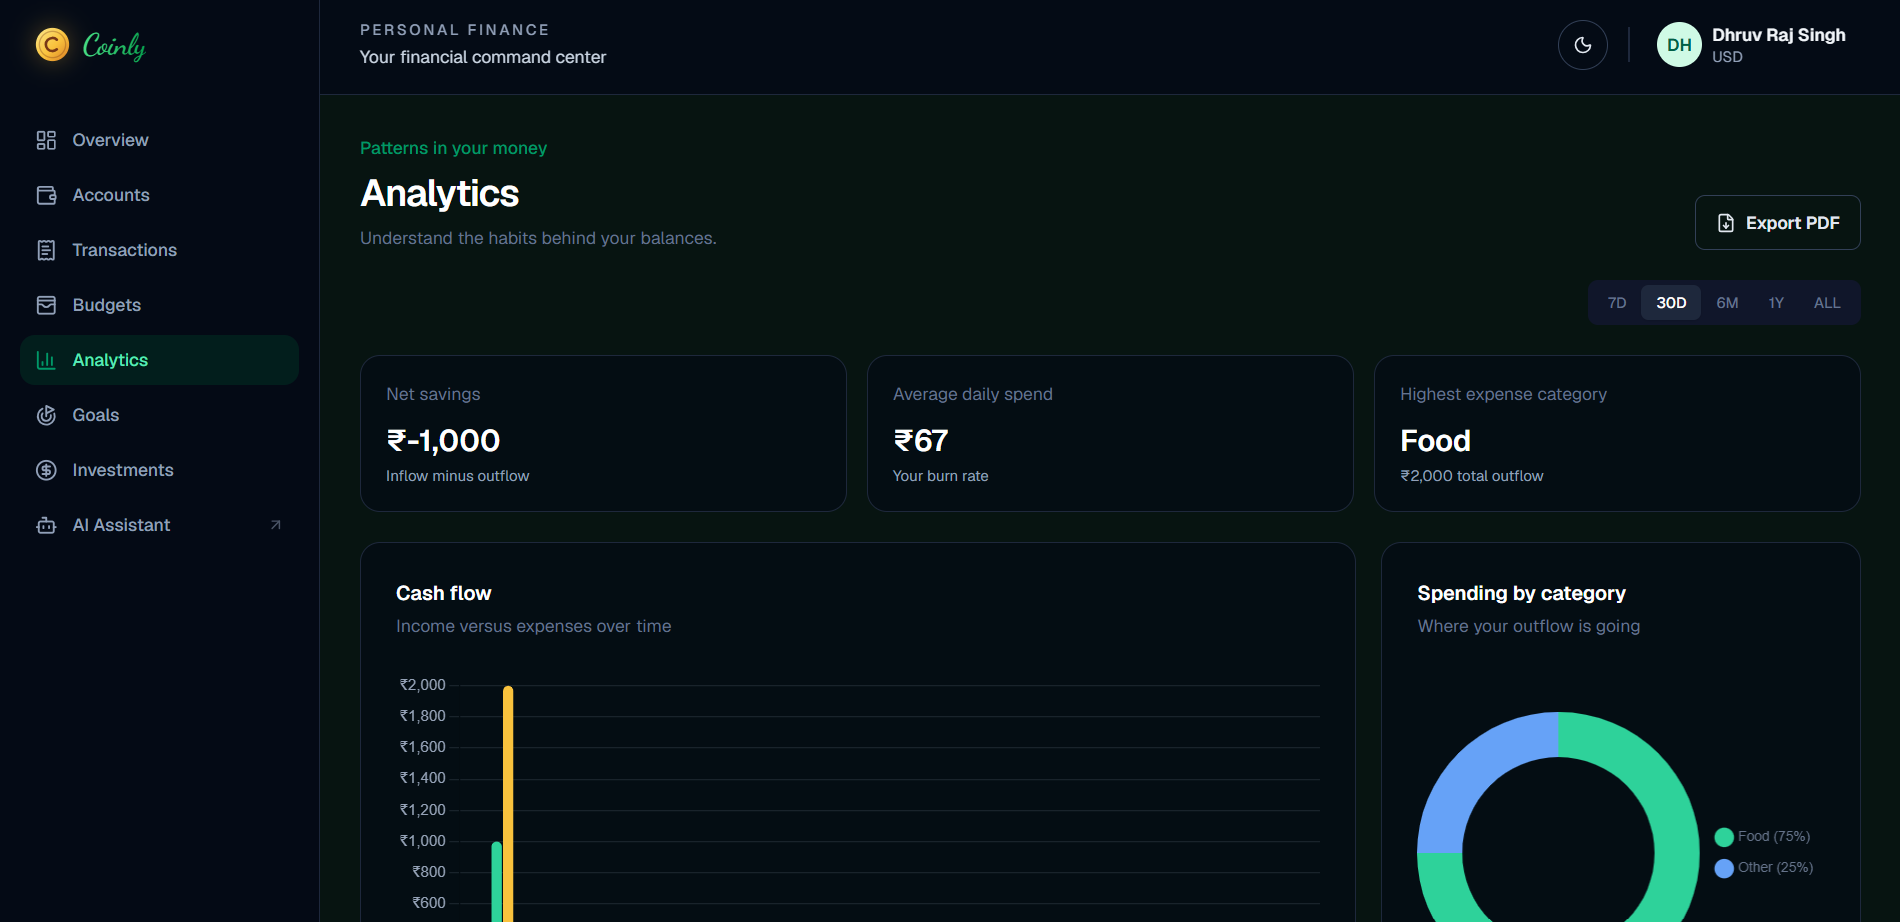Click the green Food legend swatch
This screenshot has width=1900, height=922.
[x=1724, y=837]
